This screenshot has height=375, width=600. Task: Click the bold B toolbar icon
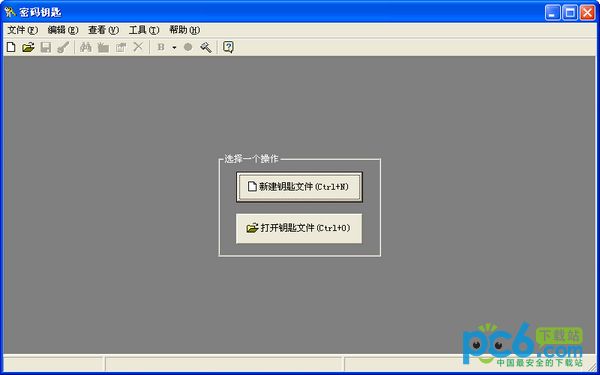click(161, 47)
